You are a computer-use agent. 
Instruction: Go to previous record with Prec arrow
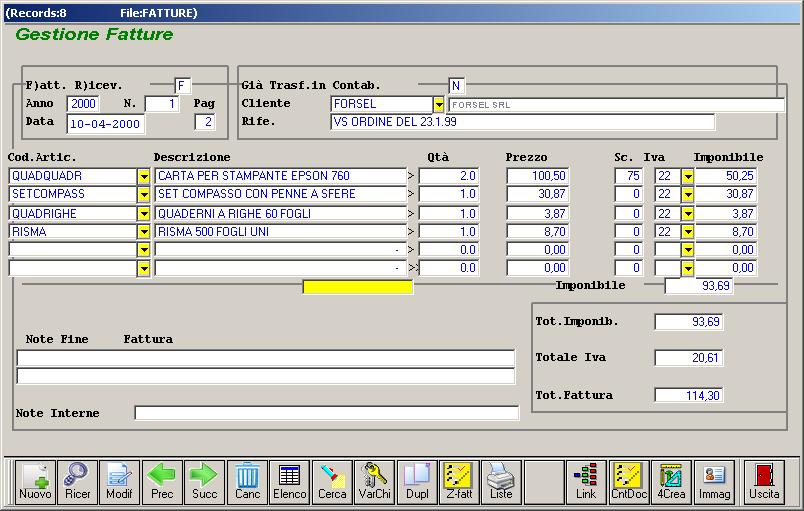(x=162, y=482)
